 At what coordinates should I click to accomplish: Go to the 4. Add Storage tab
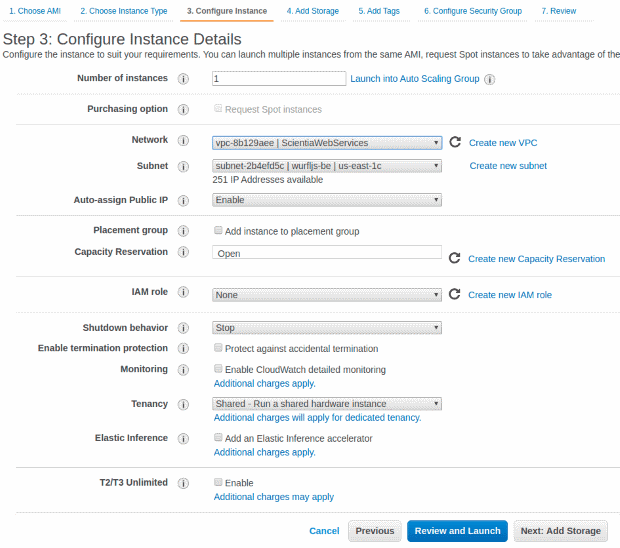coord(312,11)
